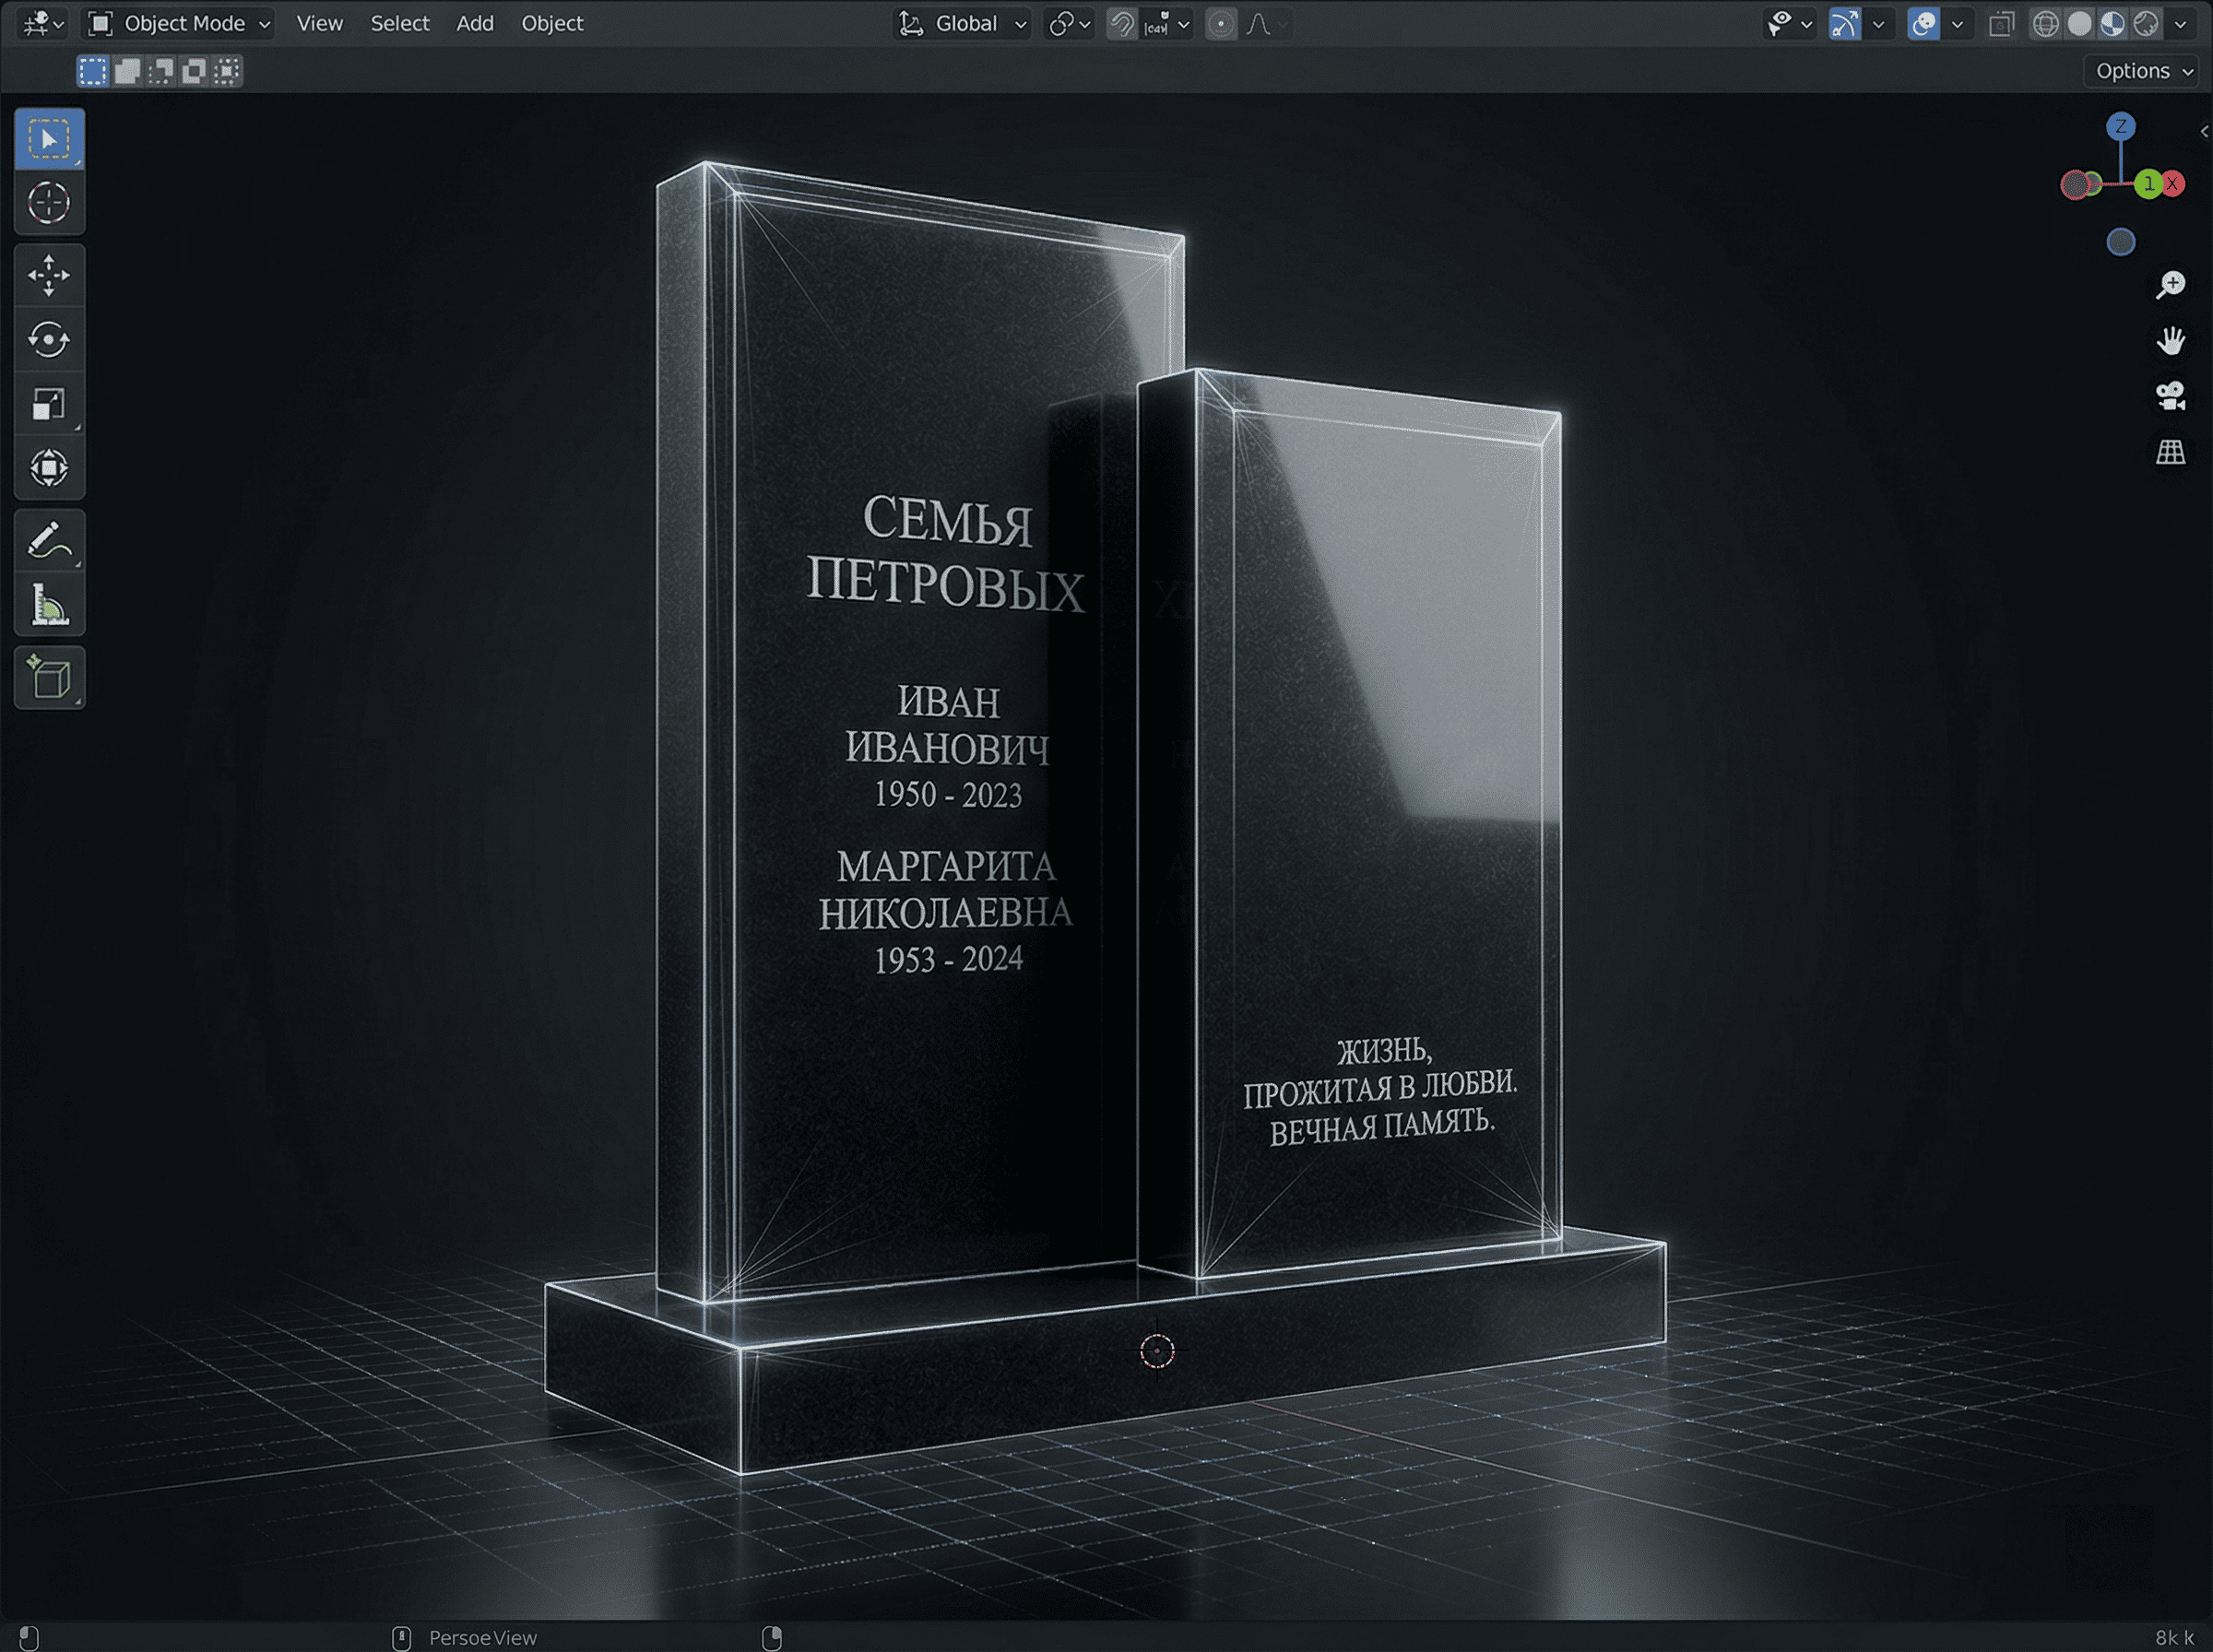Toggle Show Overlays button
2213x1652 pixels.
tap(1923, 24)
